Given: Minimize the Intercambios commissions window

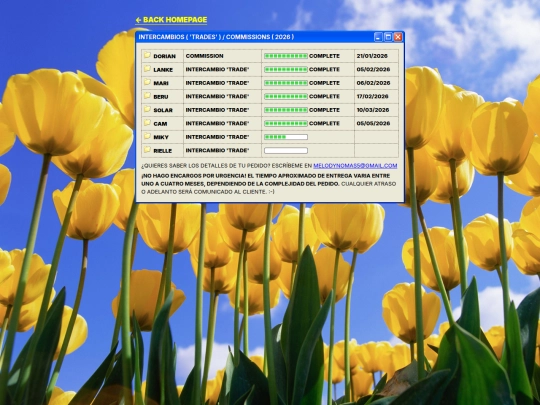Looking at the screenshot, I should point(378,37).
